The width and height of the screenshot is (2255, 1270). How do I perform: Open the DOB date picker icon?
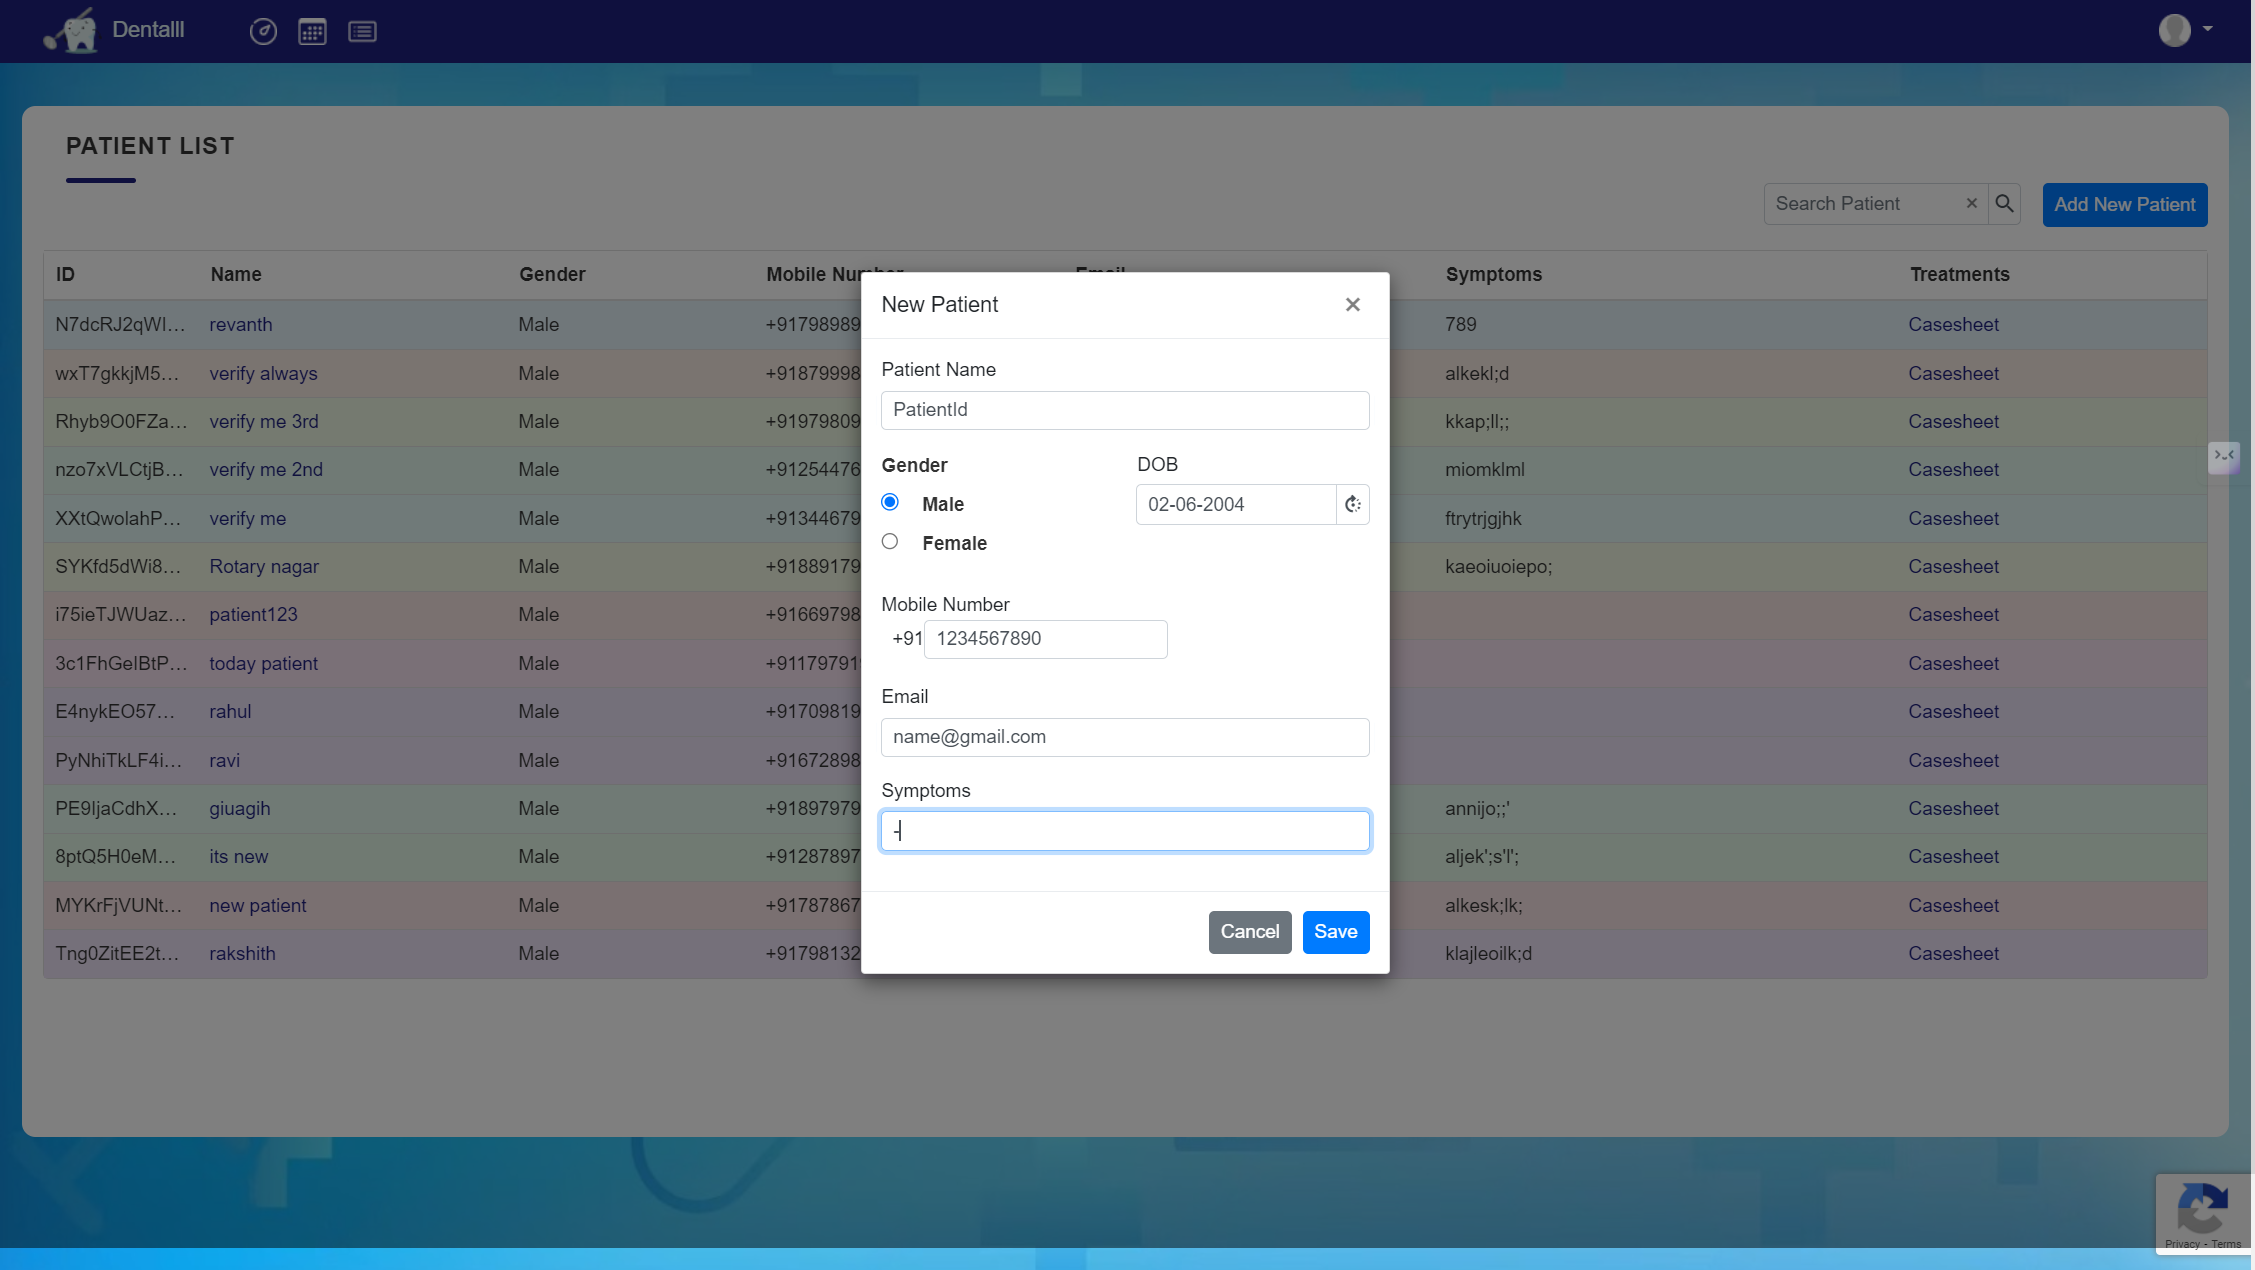1352,505
